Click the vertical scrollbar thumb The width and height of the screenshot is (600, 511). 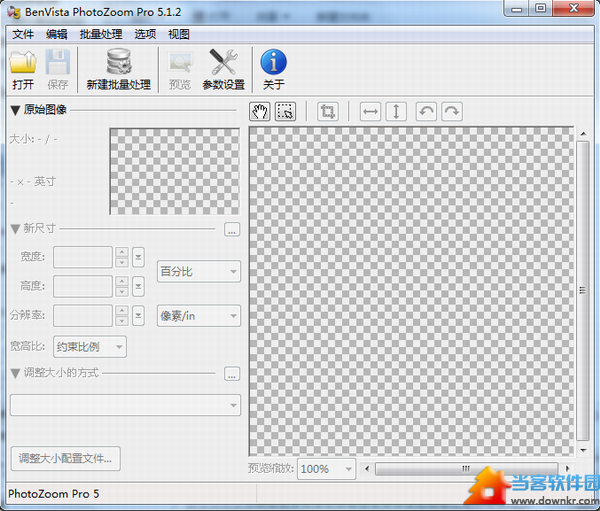pos(583,291)
